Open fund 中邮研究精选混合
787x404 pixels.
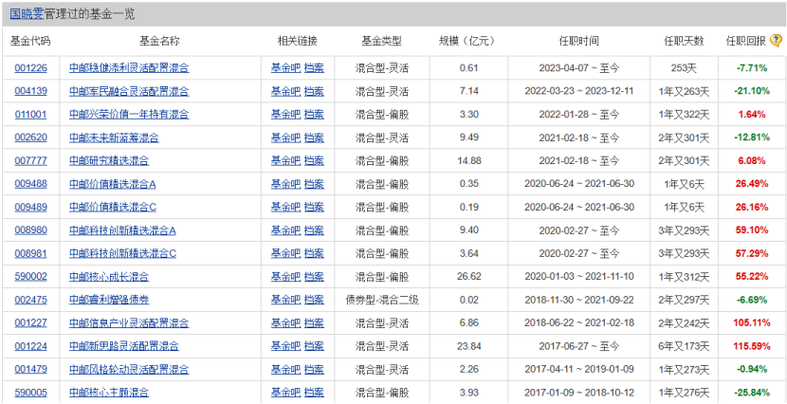pyautogui.click(x=109, y=161)
